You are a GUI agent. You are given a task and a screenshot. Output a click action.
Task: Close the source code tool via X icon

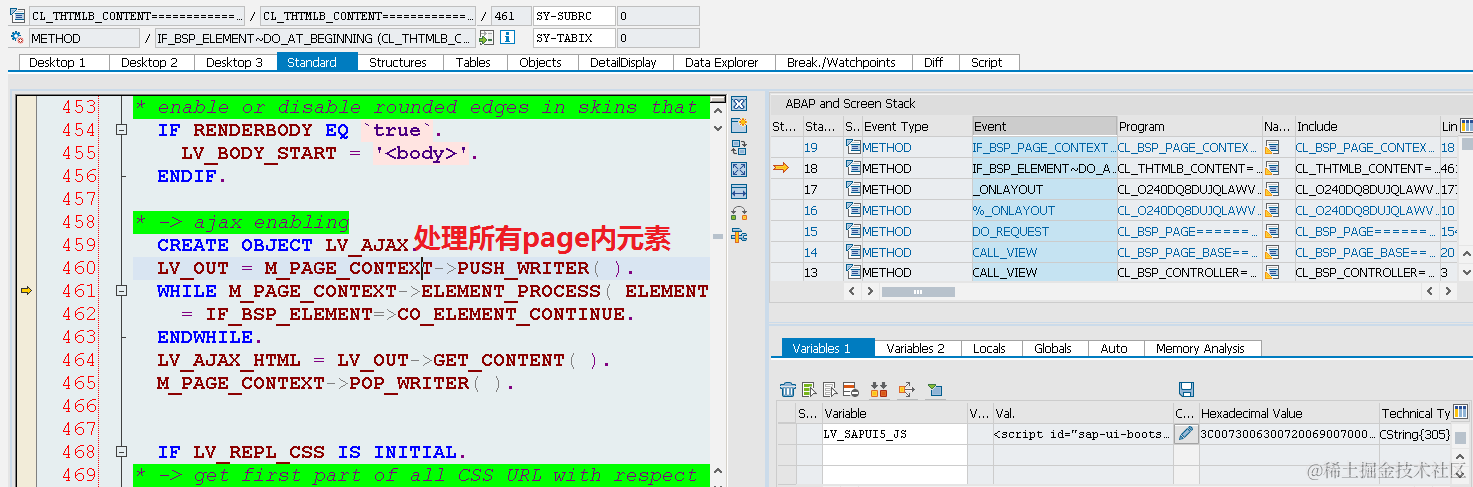tap(740, 104)
